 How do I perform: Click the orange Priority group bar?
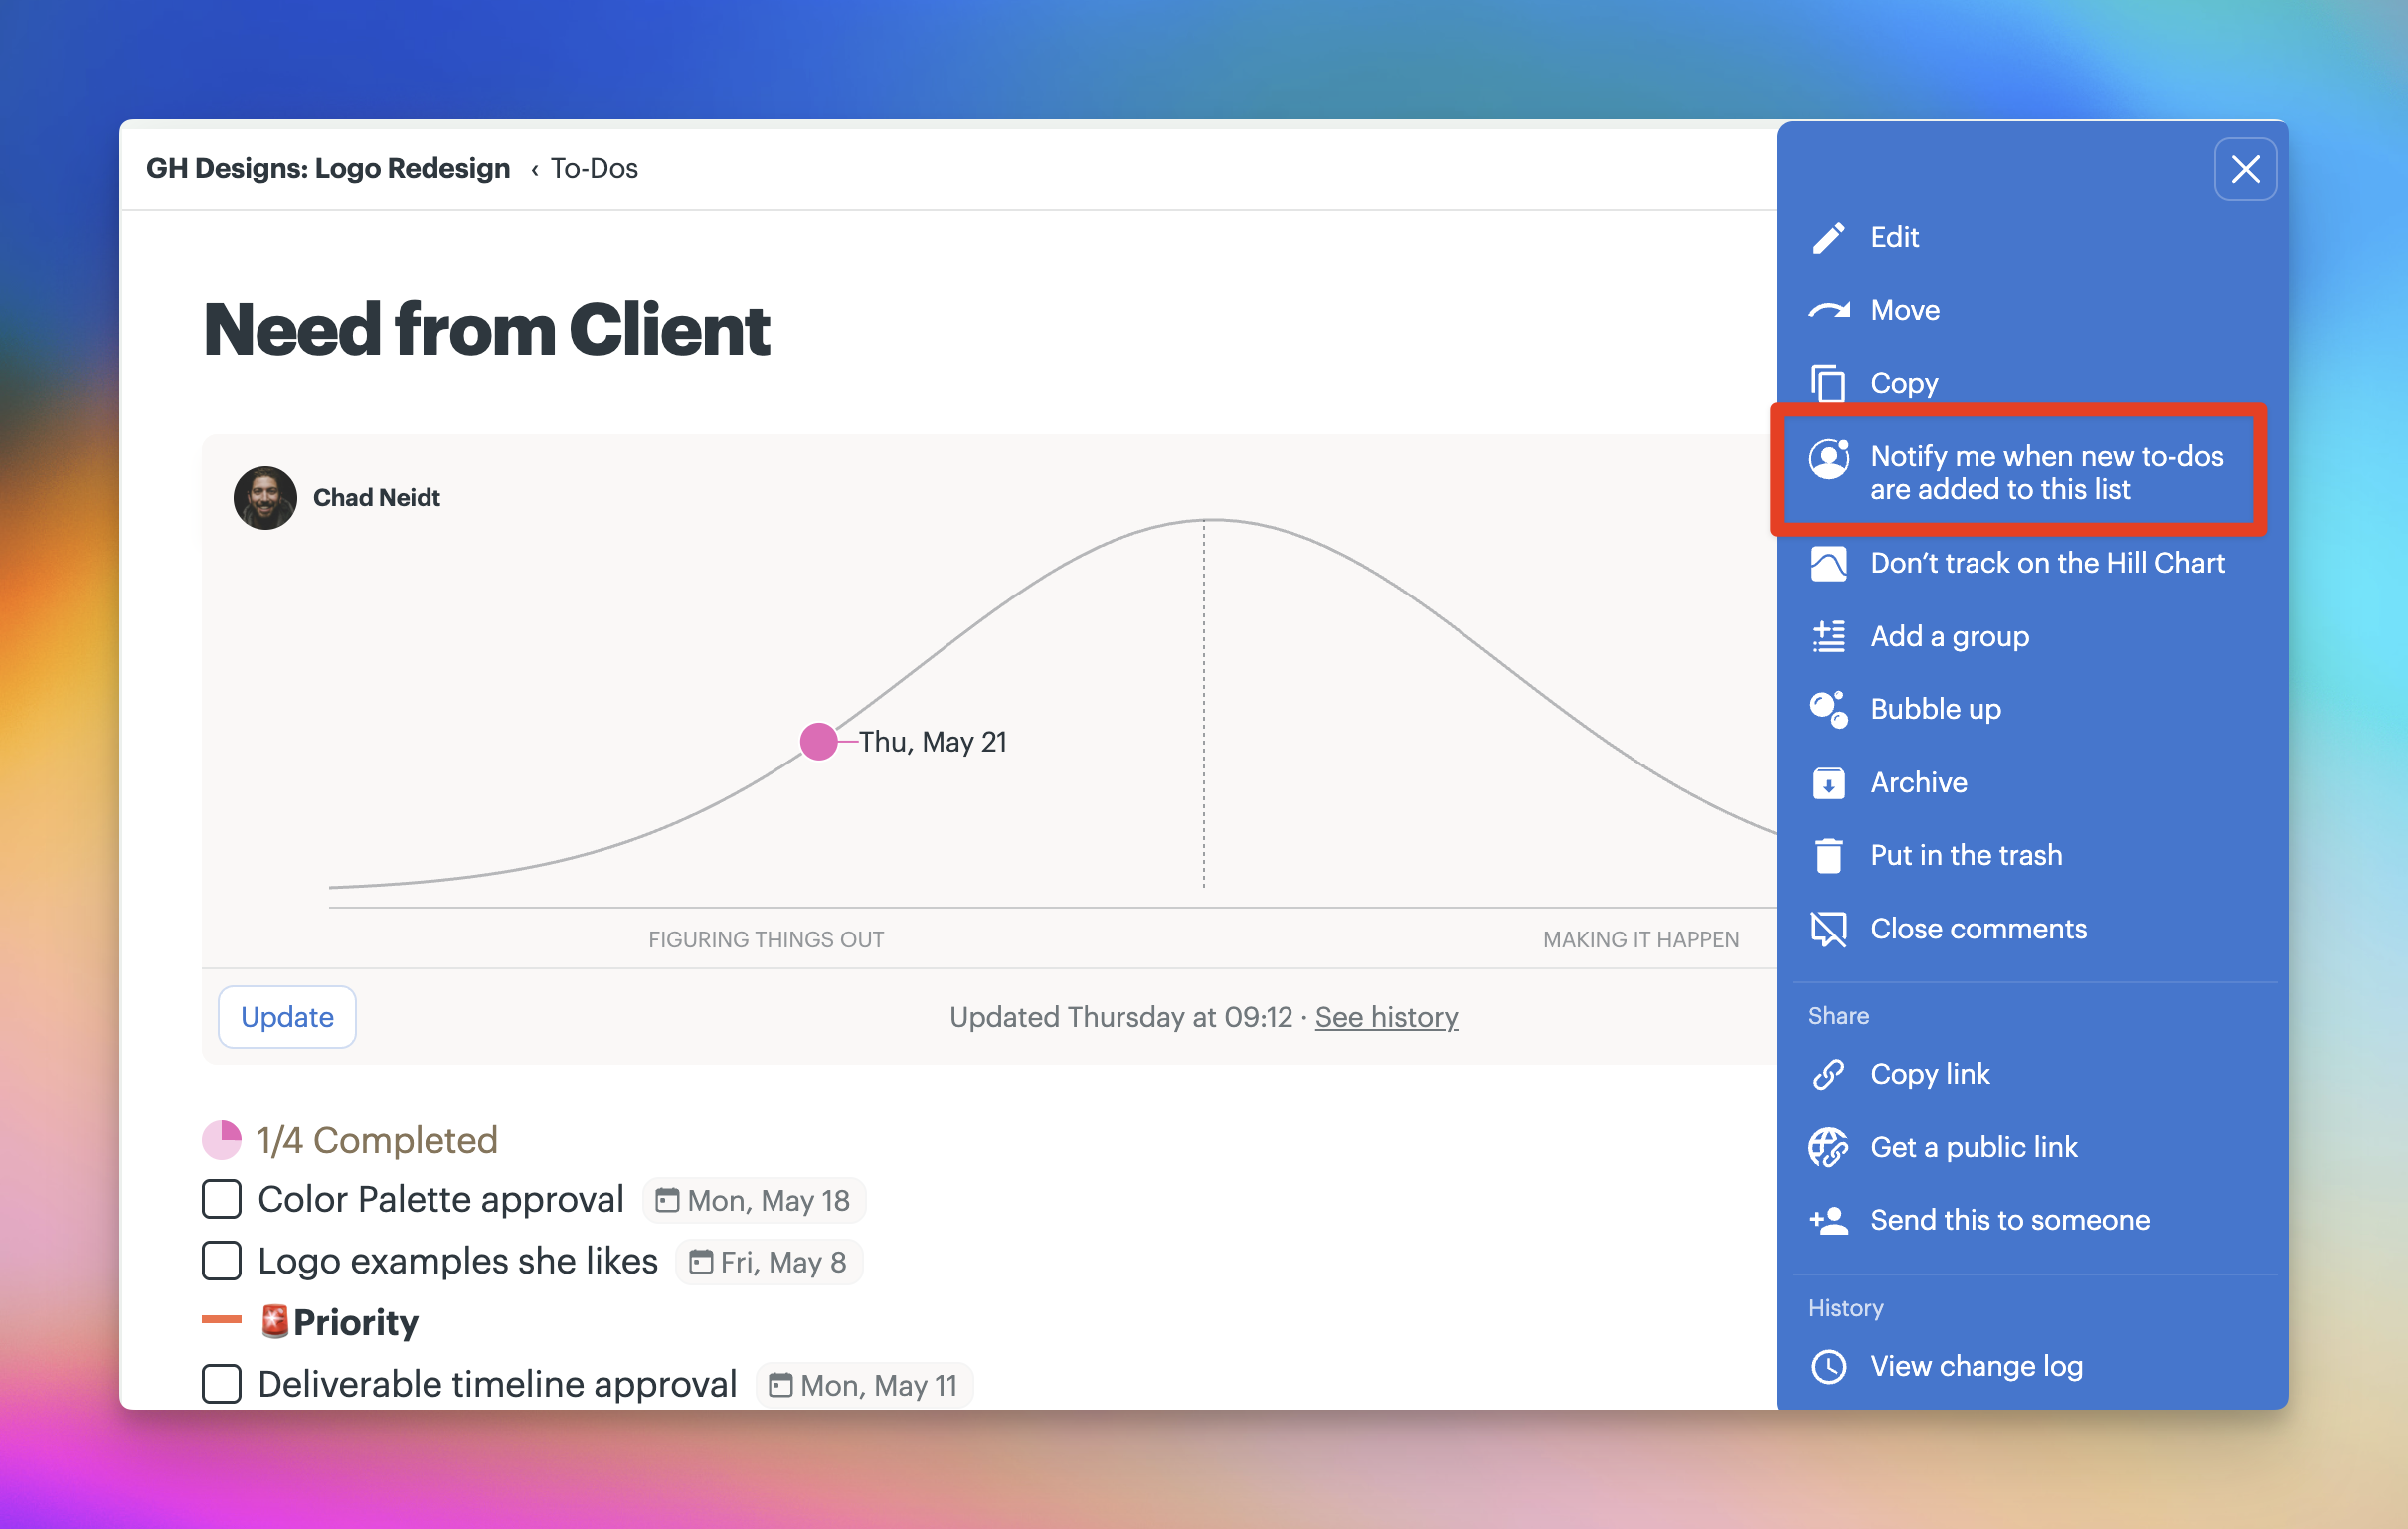221,1320
